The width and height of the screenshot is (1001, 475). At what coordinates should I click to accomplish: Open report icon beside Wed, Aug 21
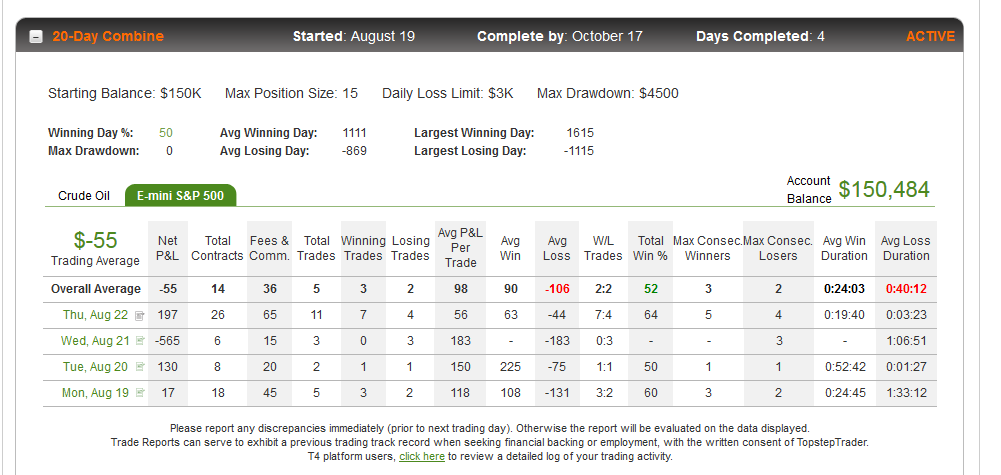(x=140, y=341)
